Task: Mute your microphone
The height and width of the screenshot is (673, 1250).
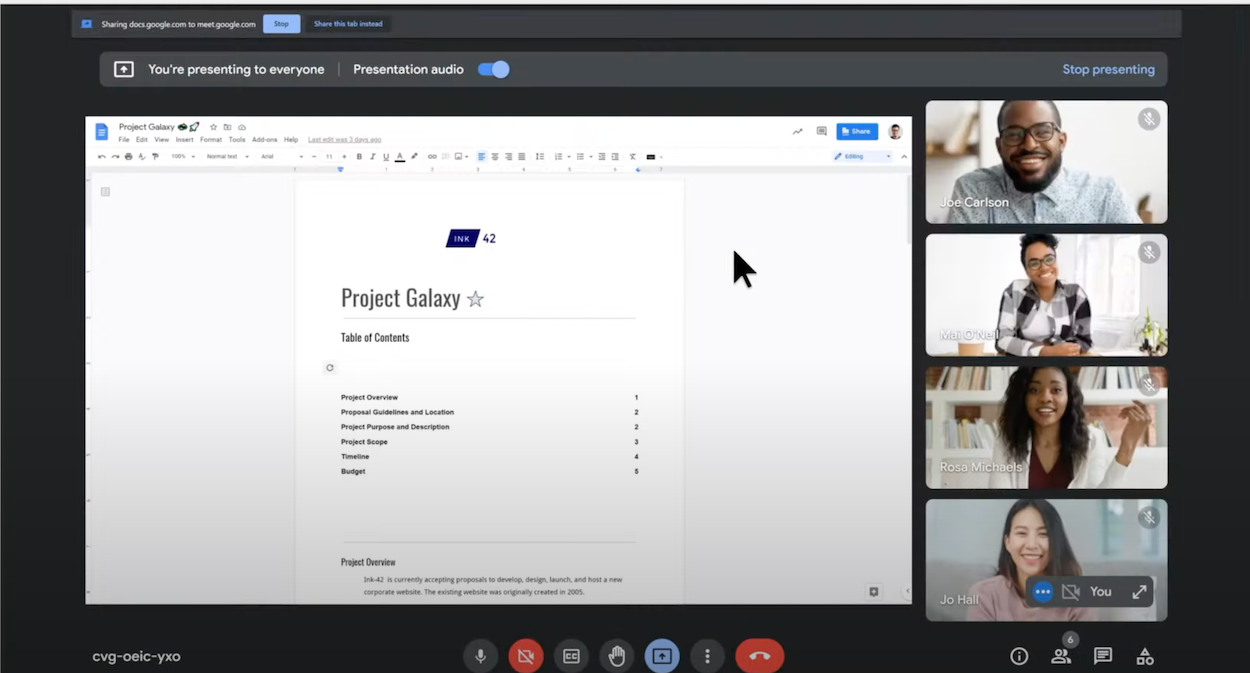Action: (x=480, y=655)
